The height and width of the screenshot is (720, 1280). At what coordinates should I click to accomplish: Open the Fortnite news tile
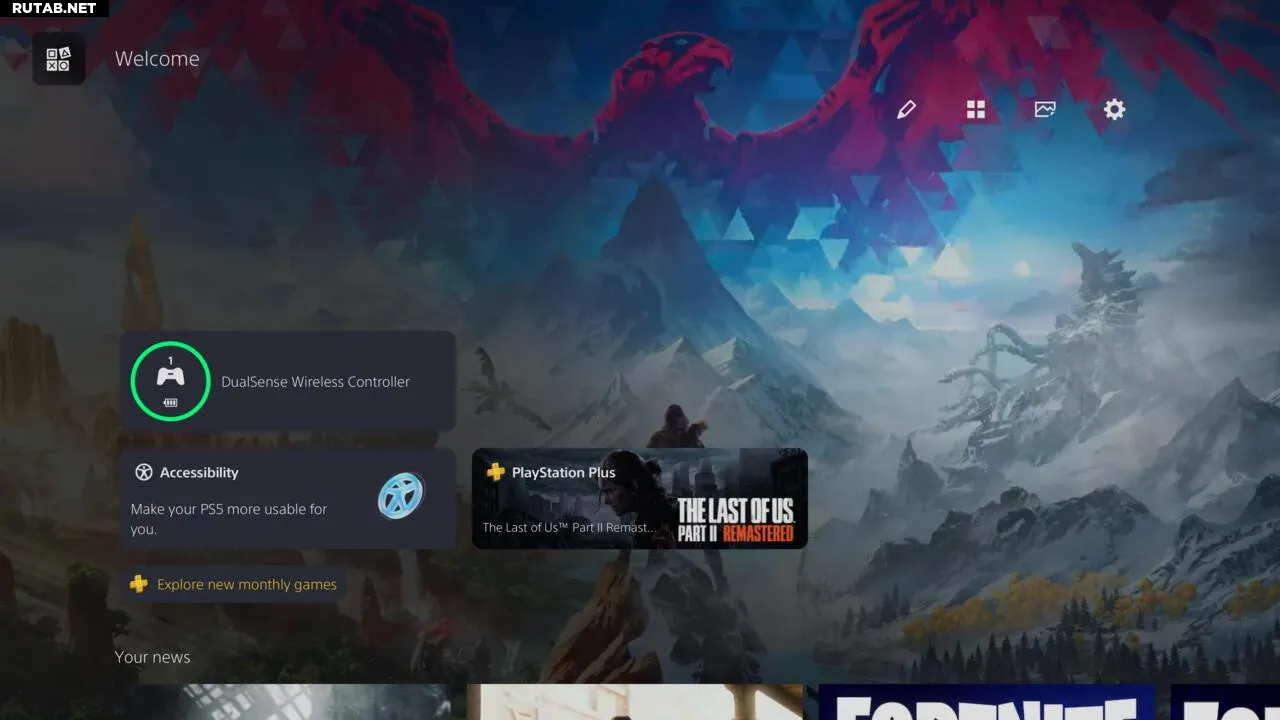(x=986, y=702)
